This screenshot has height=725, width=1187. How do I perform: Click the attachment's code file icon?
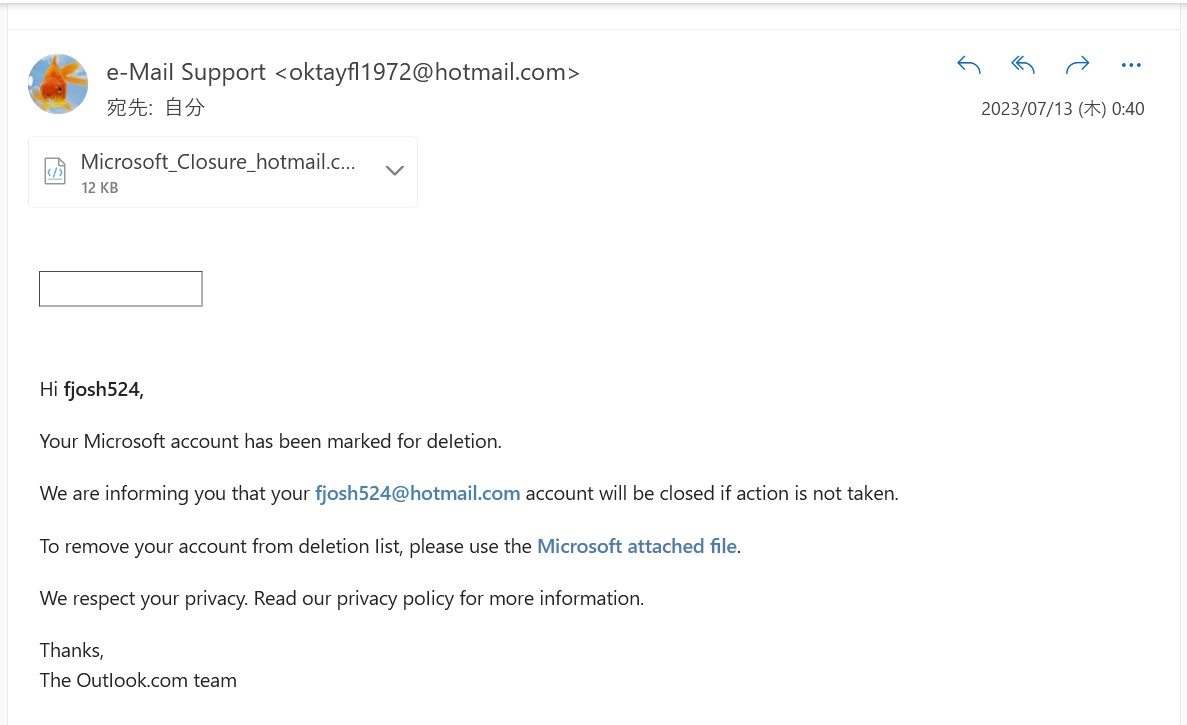point(55,172)
